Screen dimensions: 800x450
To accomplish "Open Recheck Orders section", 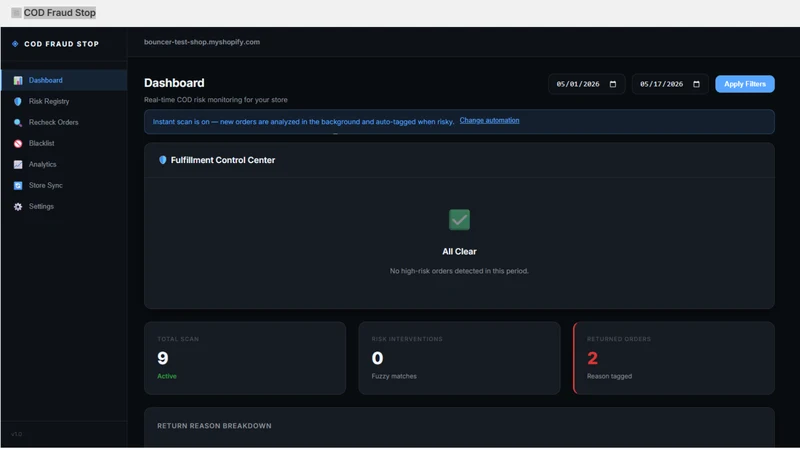I will pyautogui.click(x=64, y=122).
